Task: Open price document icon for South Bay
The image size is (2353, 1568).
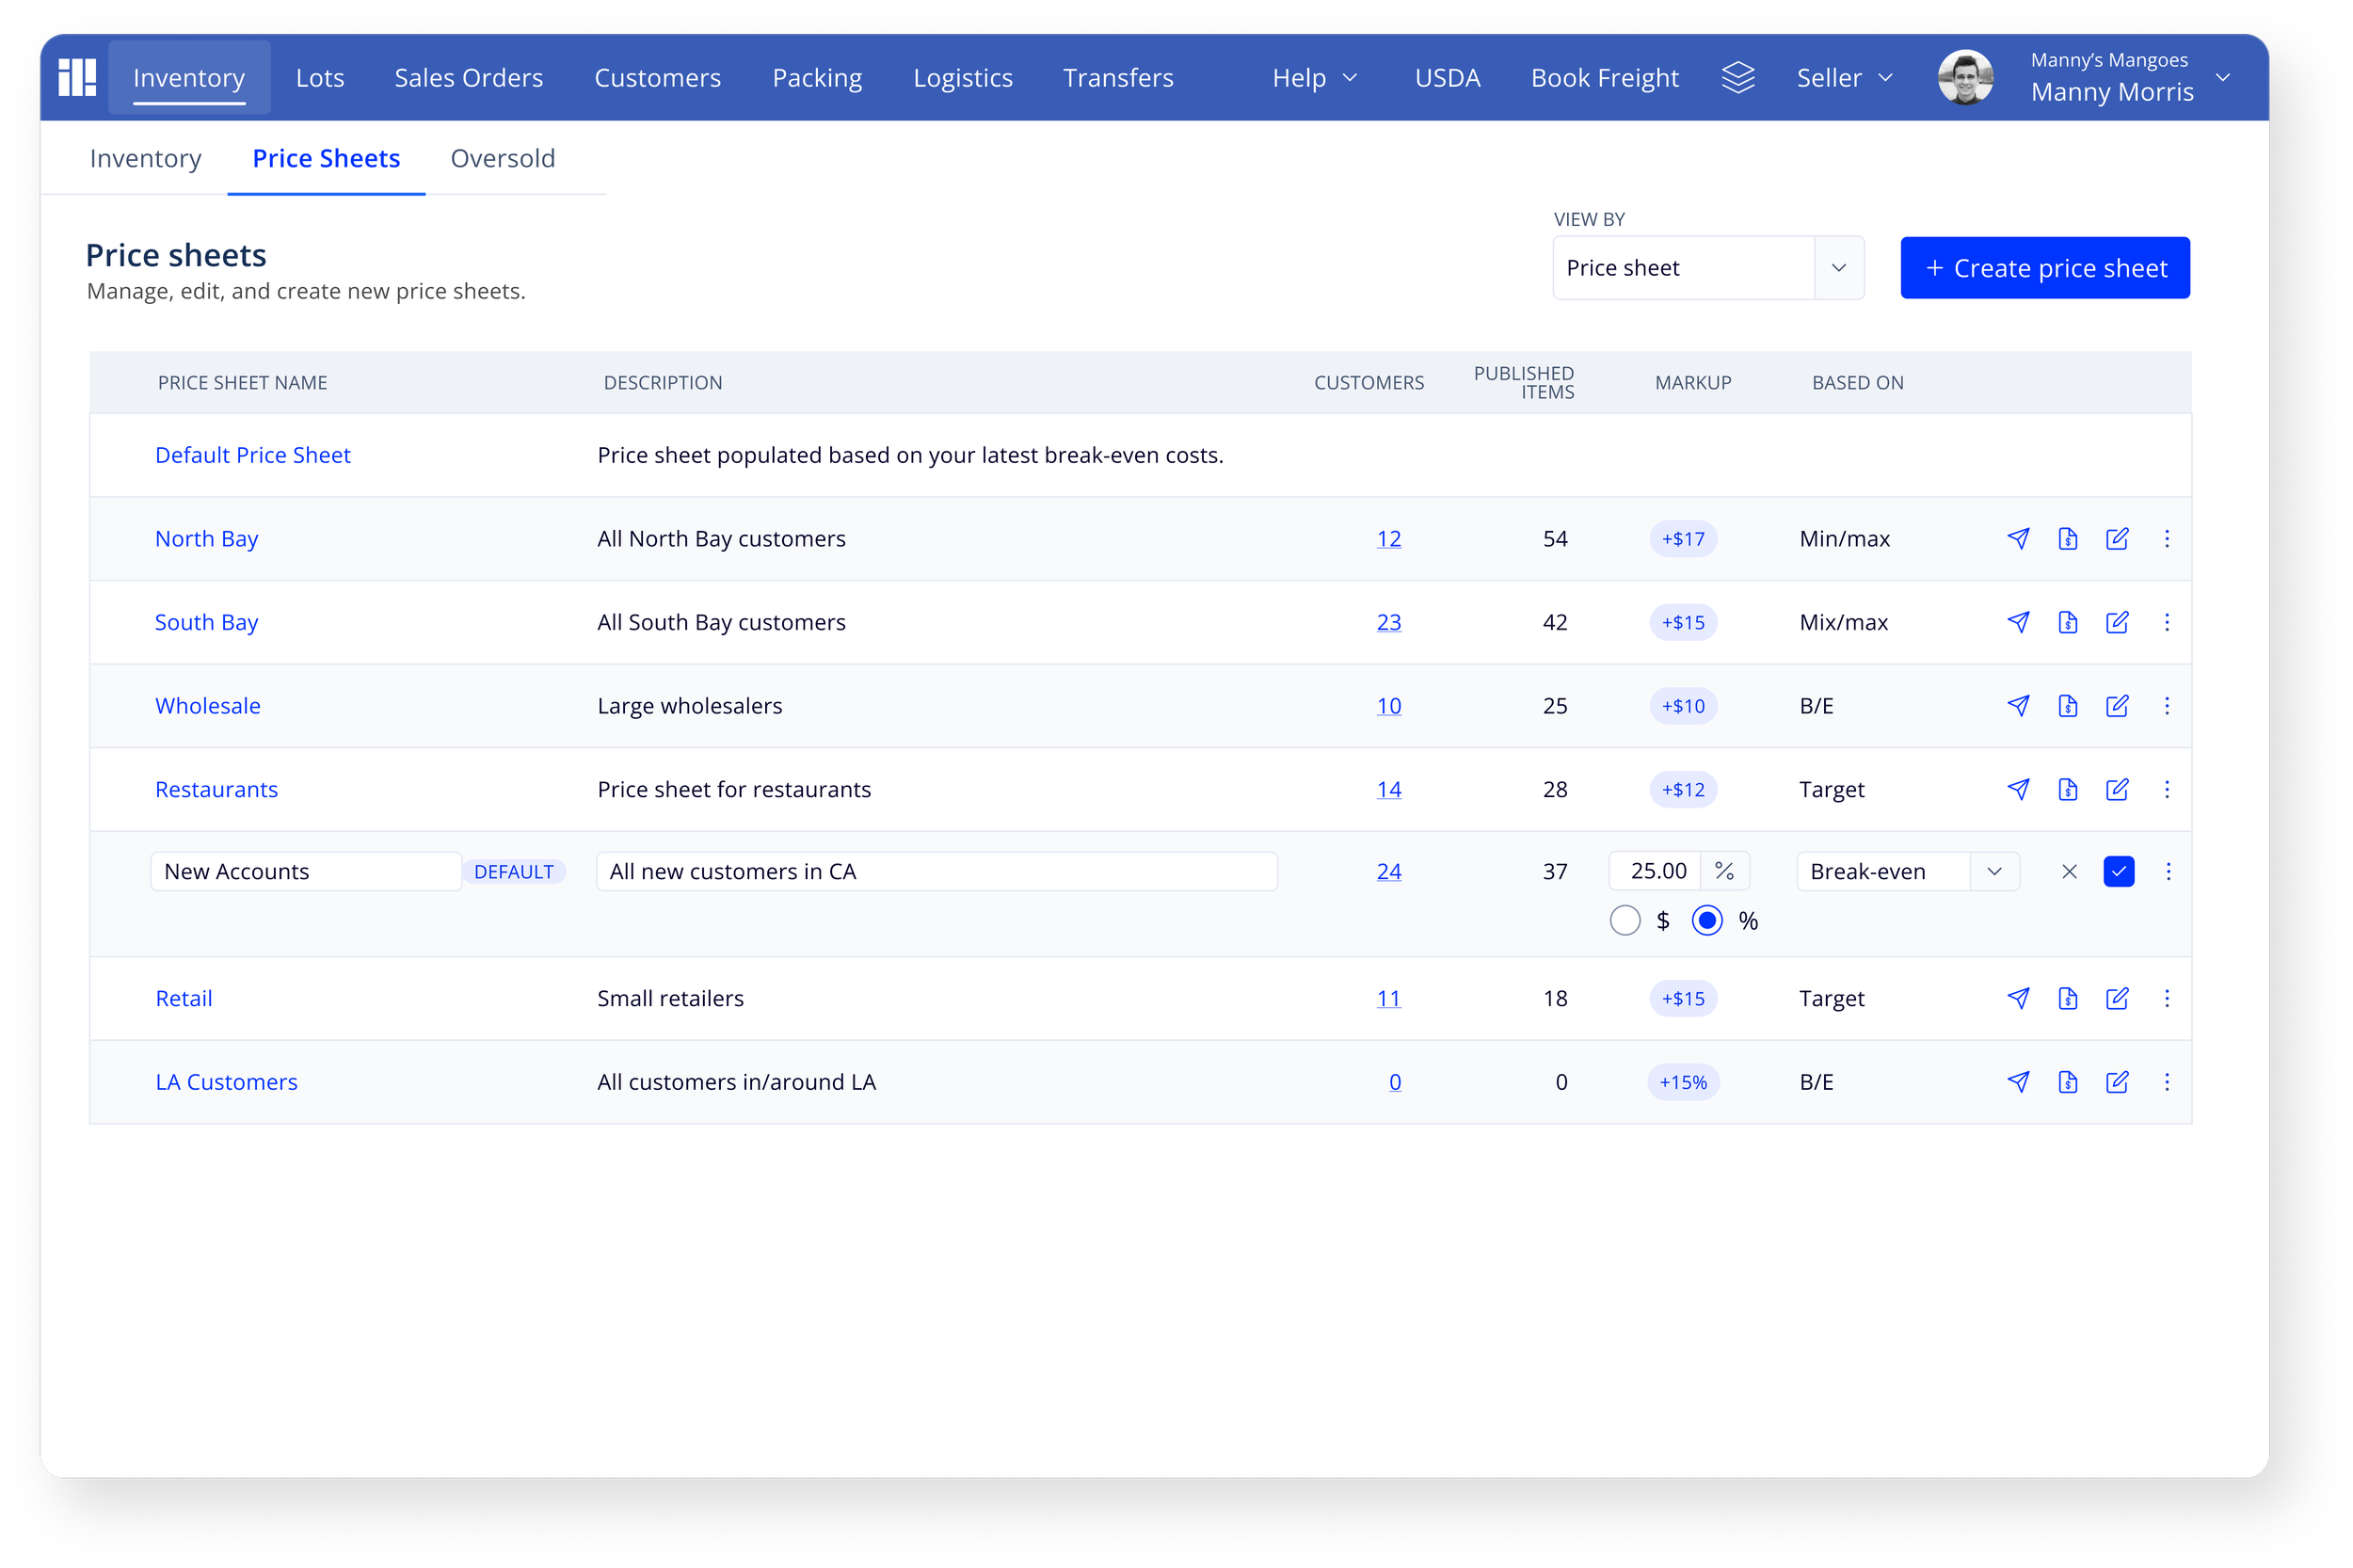Action: coord(2067,622)
